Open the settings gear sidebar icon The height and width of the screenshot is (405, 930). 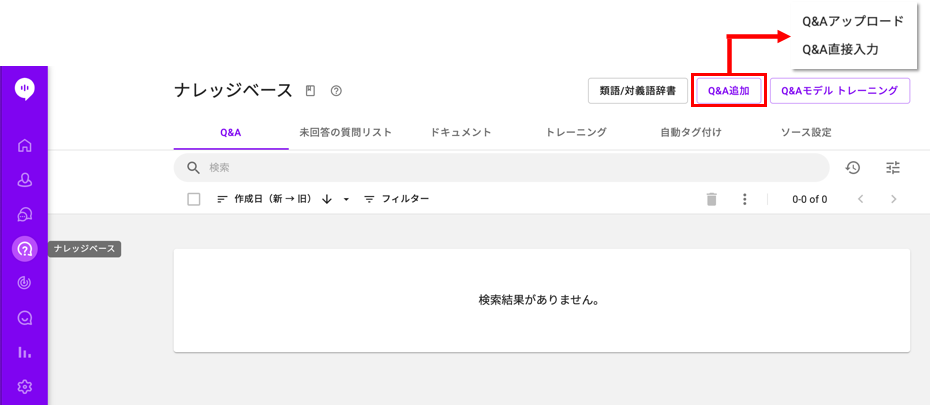point(24,387)
